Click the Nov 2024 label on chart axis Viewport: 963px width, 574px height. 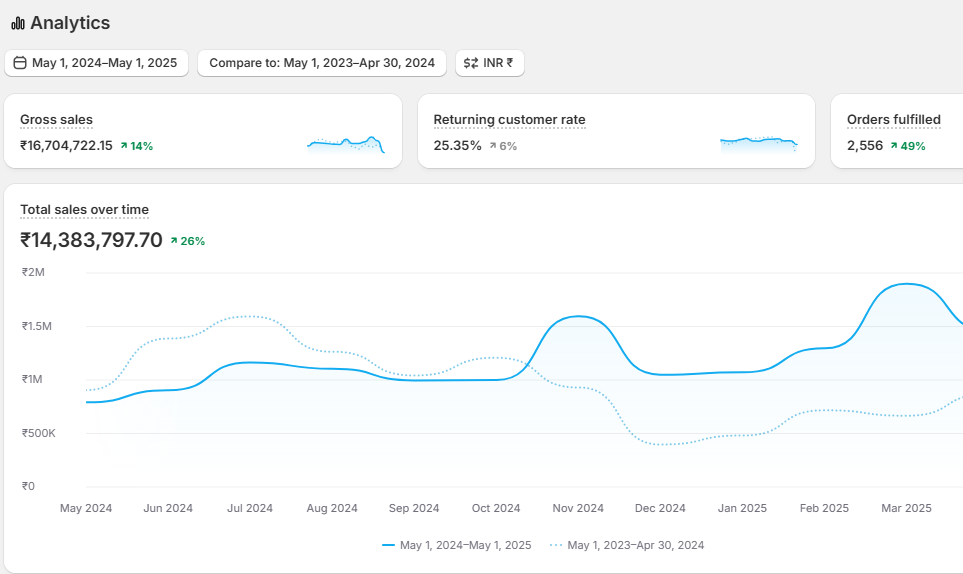coord(578,508)
